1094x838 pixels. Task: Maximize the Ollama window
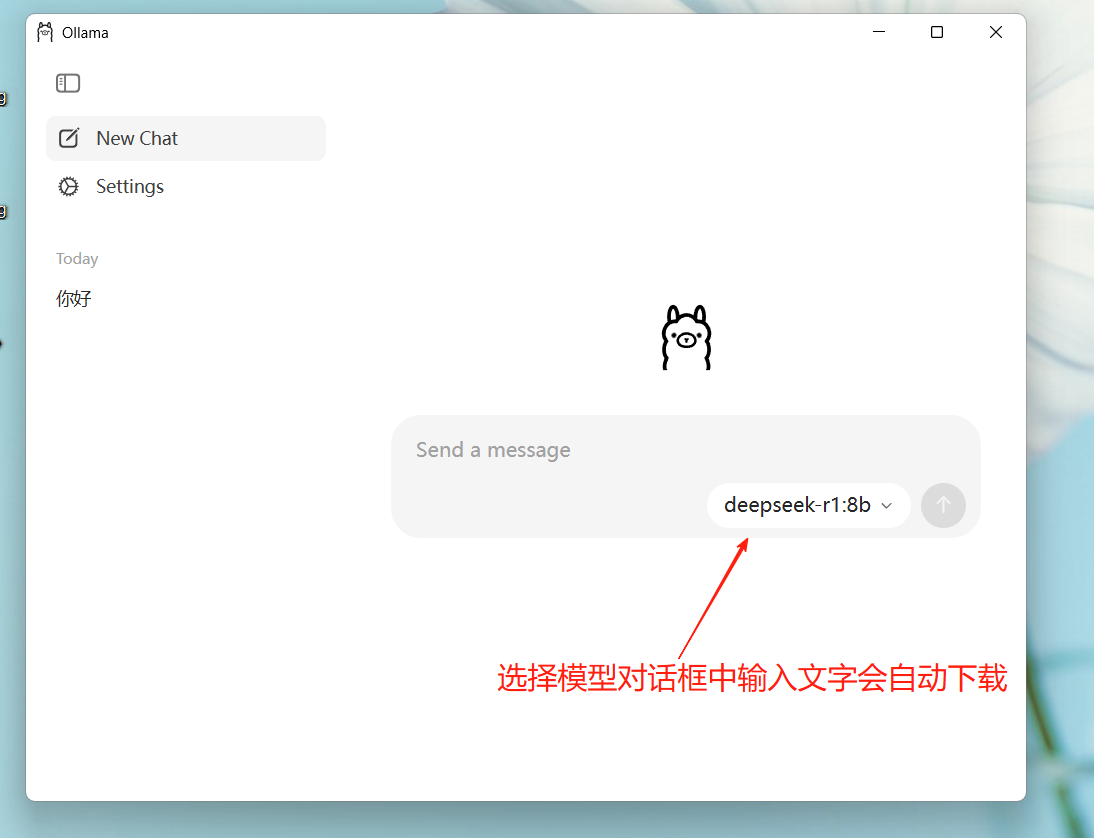(936, 32)
